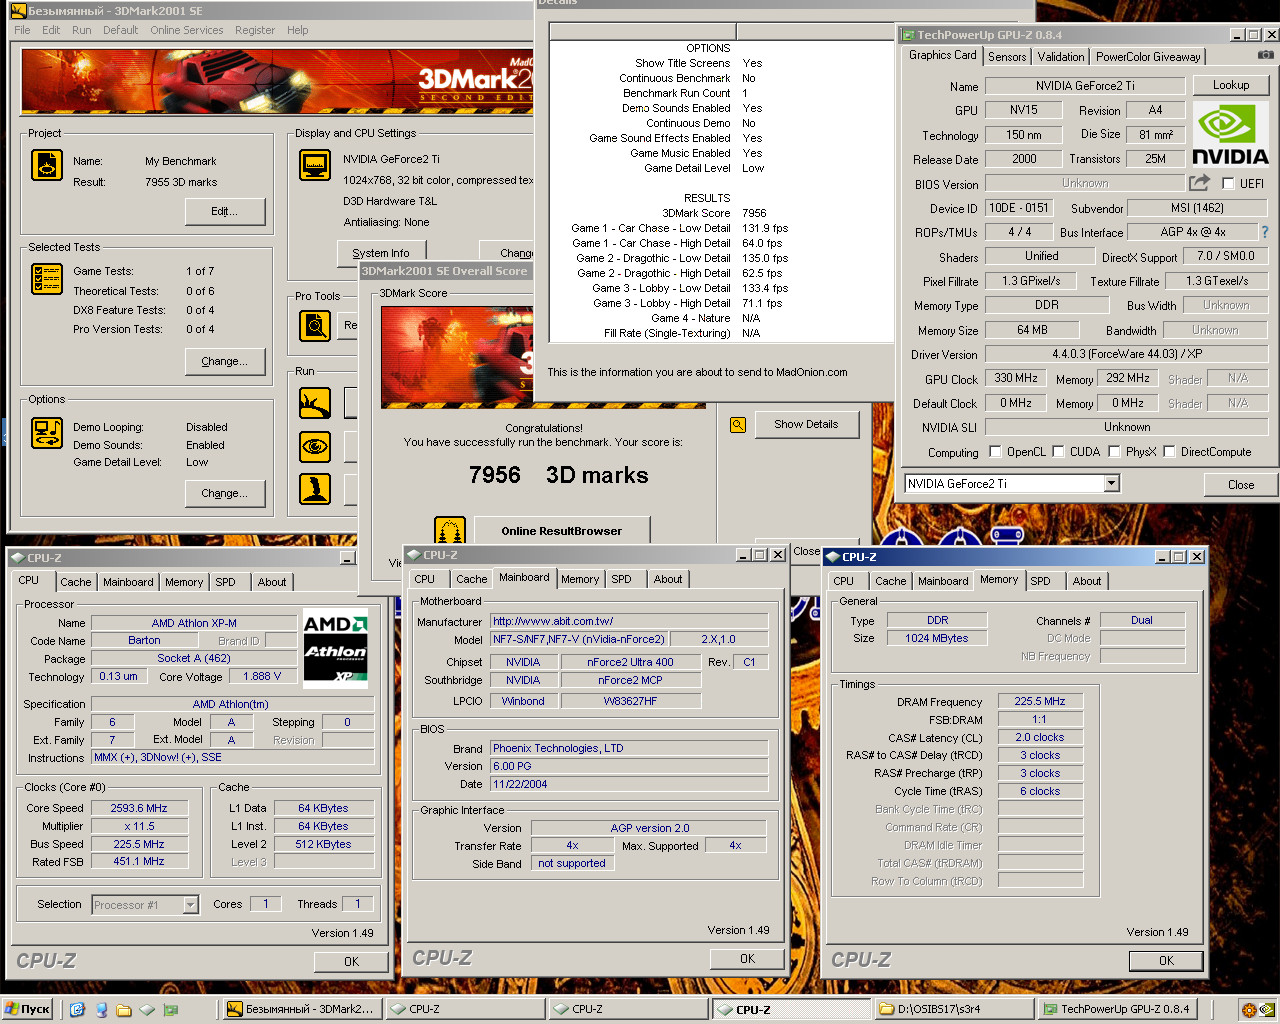
Task: Click the NVIDIA logo in GPU-Z
Action: click(x=1230, y=135)
